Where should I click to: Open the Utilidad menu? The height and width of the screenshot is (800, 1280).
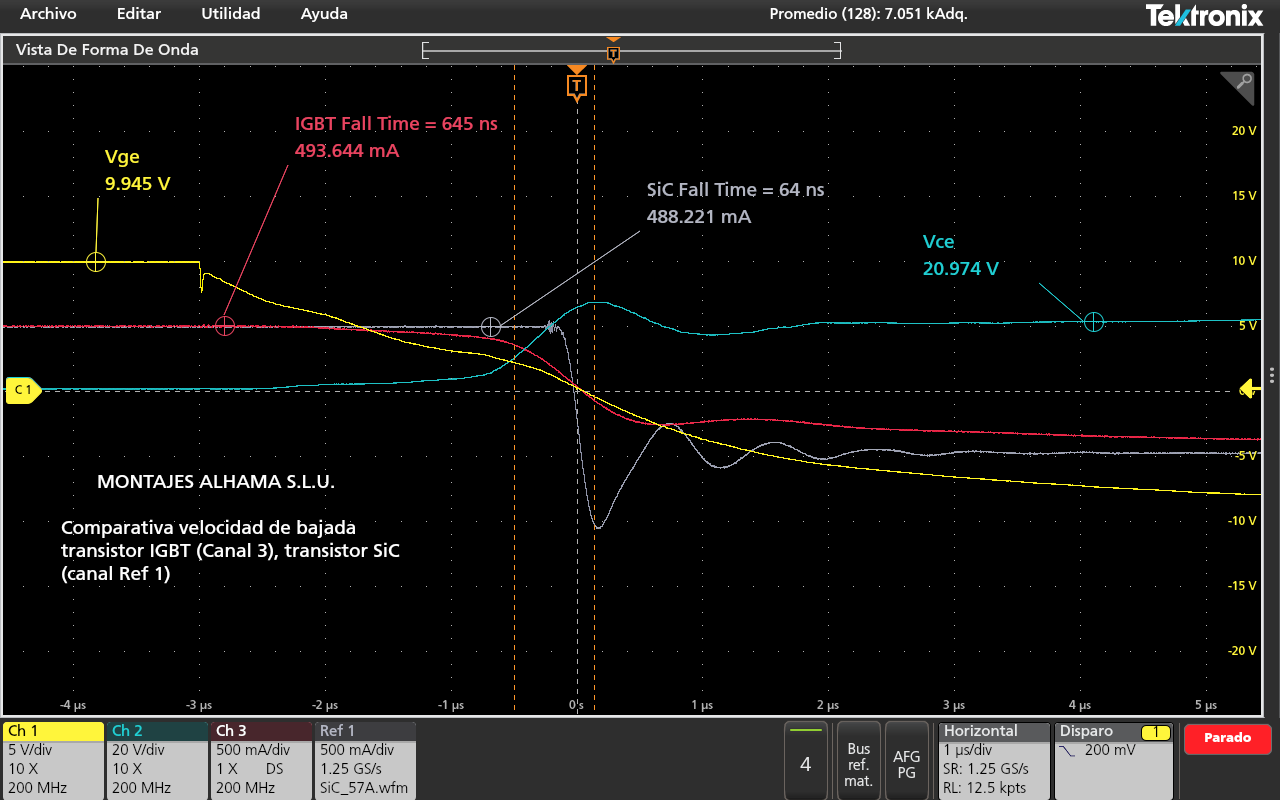pyautogui.click(x=231, y=14)
